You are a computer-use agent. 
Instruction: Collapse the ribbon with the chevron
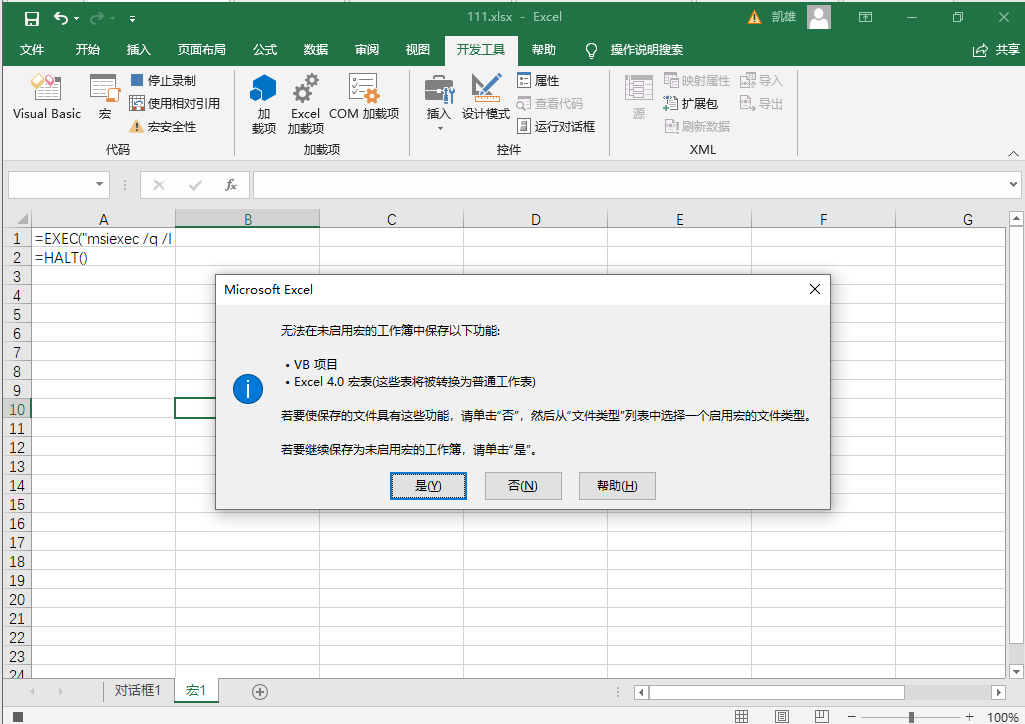coord(1013,154)
